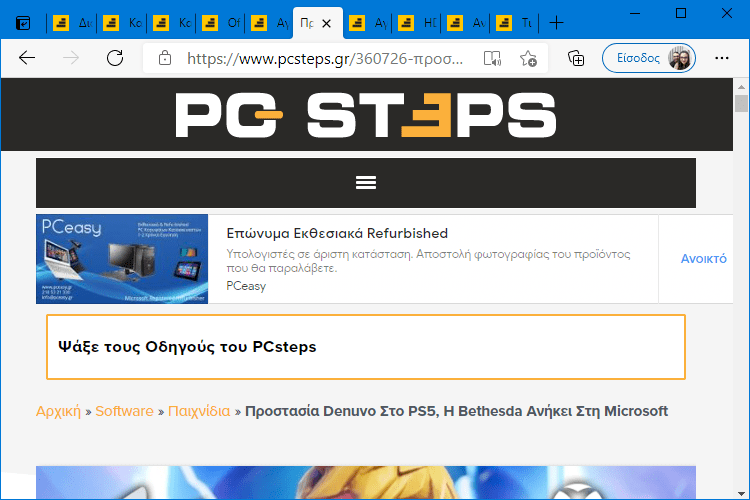The height and width of the screenshot is (500, 750).
Task: Click the Ψάξε τους Οδηγούς του PCsteps search box
Action: [366, 347]
